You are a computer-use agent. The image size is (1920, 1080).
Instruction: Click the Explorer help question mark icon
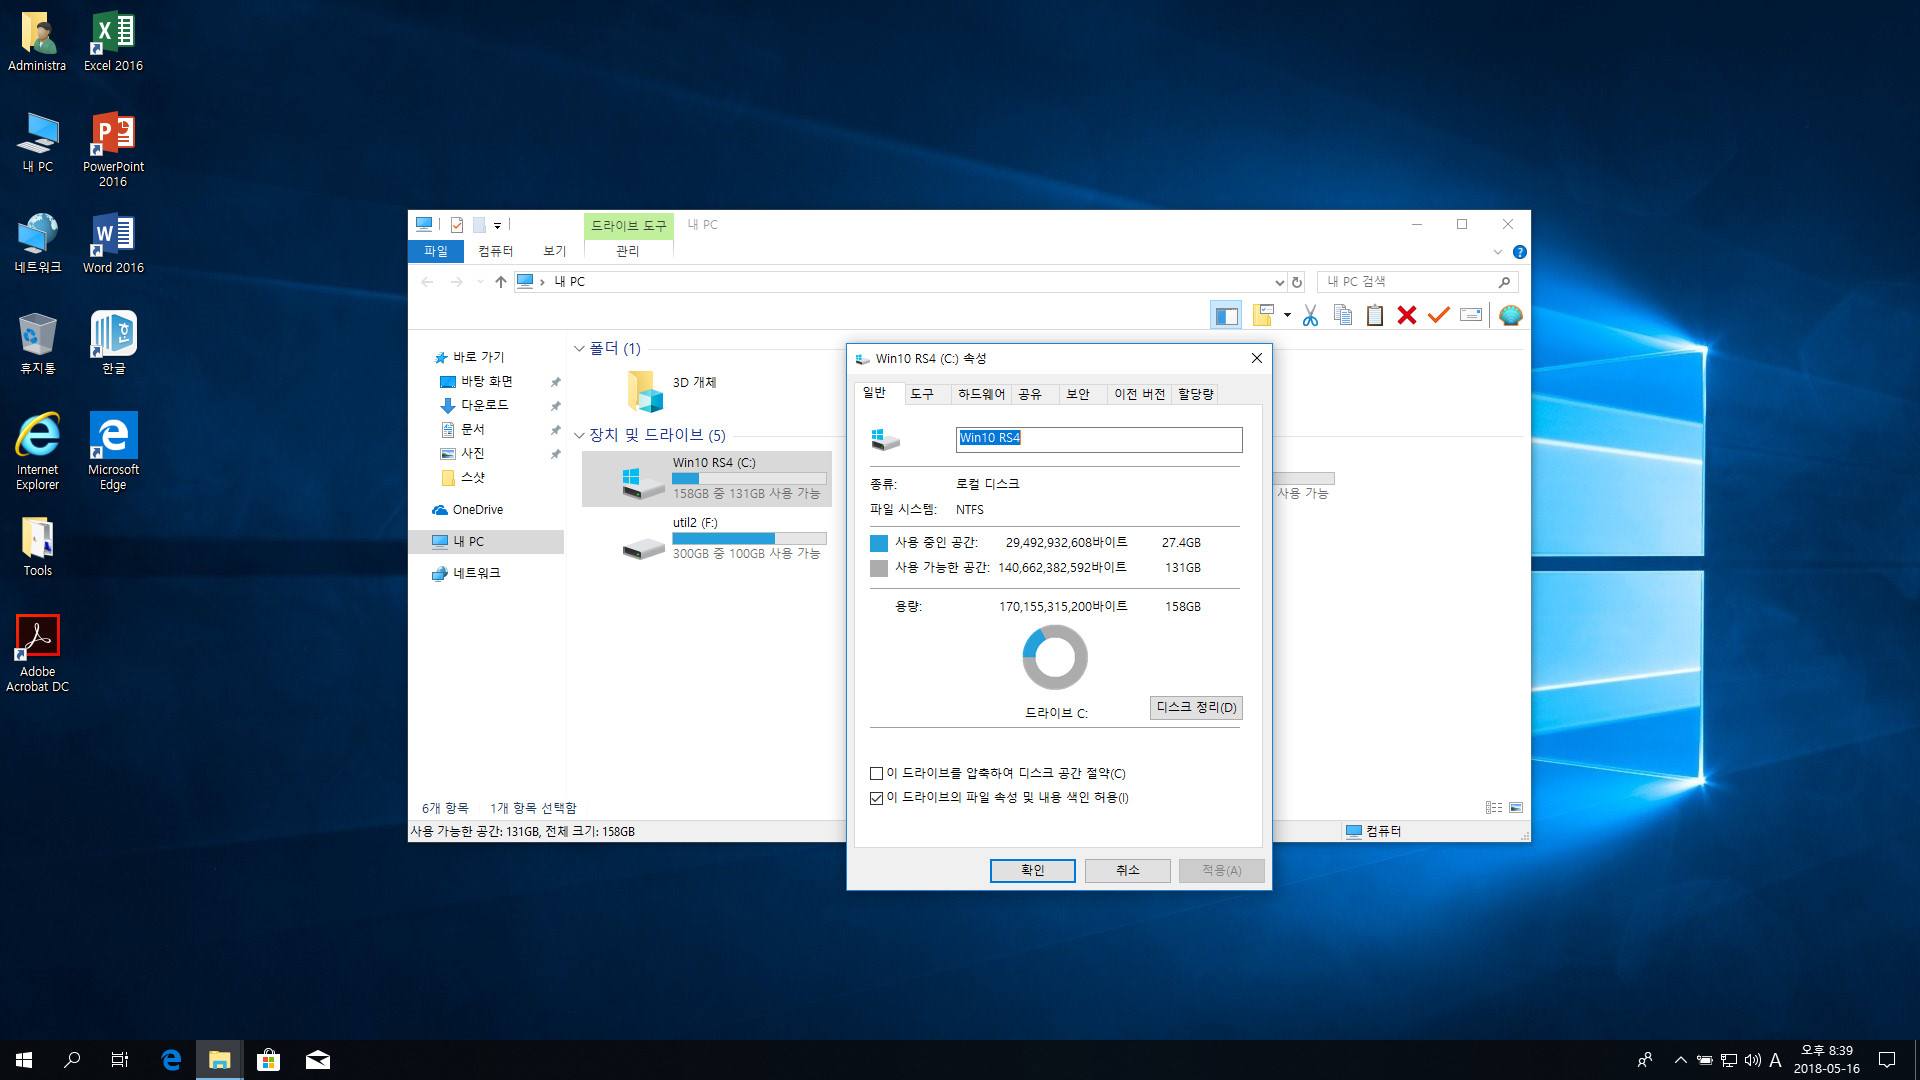[1520, 252]
